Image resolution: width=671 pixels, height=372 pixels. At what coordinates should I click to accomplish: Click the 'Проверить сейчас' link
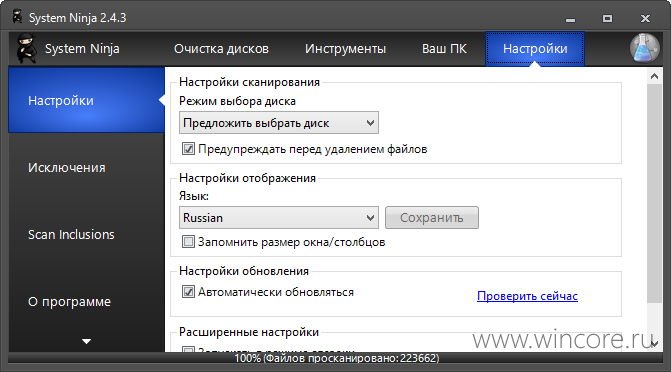(x=527, y=296)
